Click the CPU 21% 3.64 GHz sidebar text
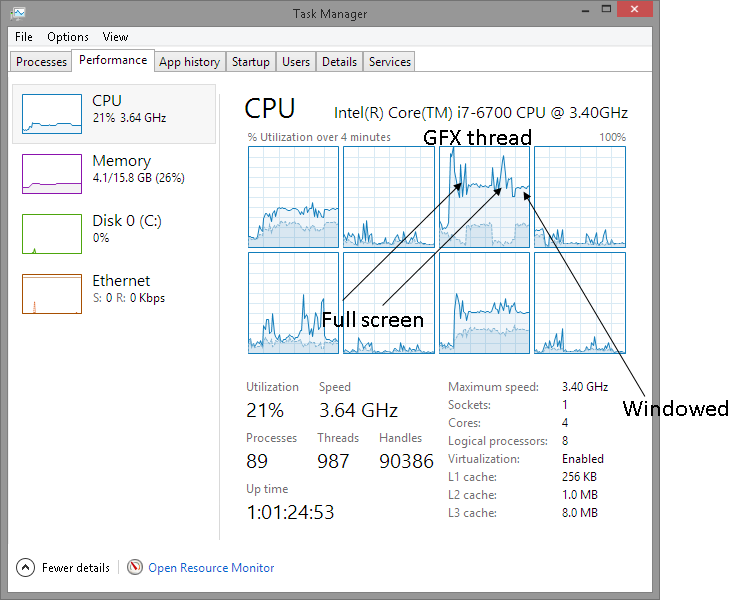This screenshot has height=600, width=745. [129, 118]
